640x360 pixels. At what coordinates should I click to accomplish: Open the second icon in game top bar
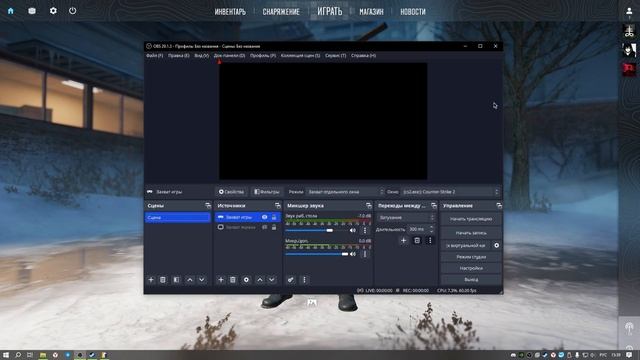click(32, 11)
